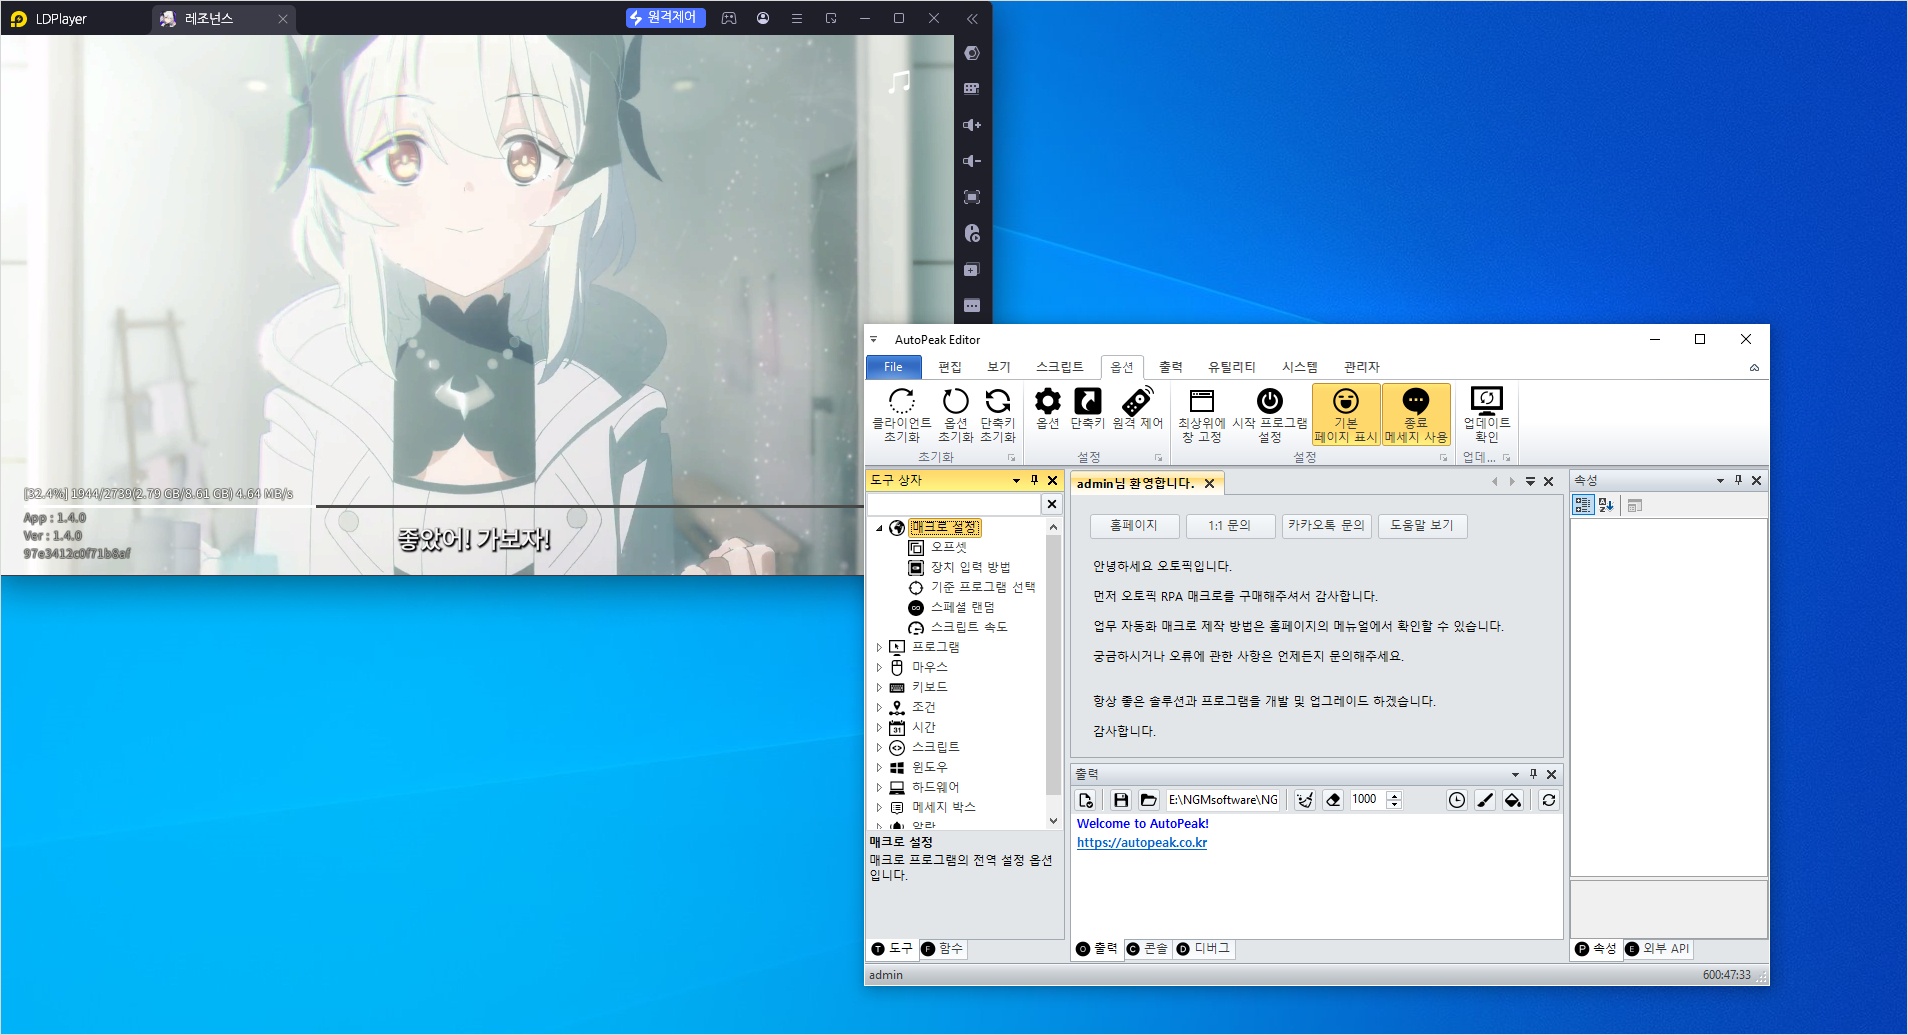Sort properties alphabetically icon

pyautogui.click(x=1606, y=506)
